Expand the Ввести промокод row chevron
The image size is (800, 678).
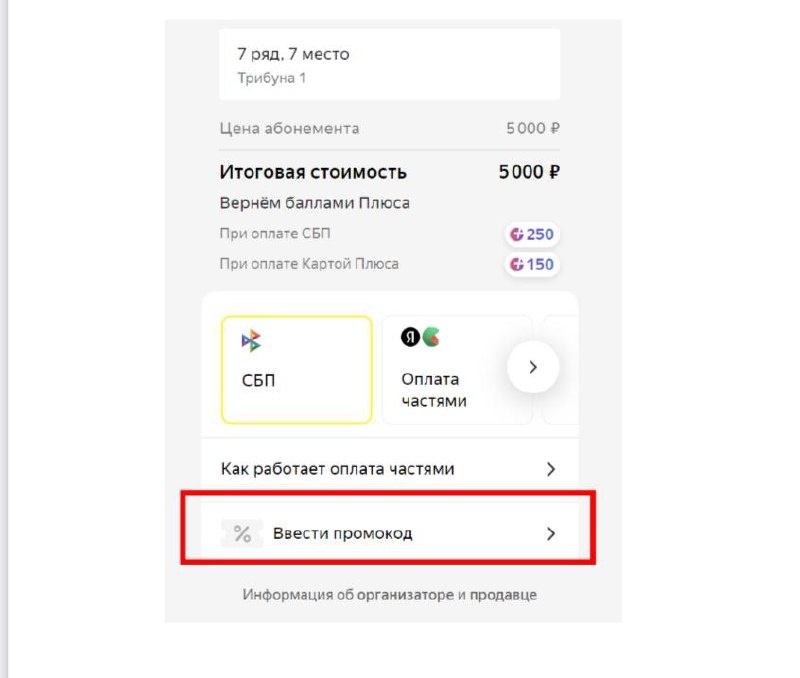click(x=551, y=533)
